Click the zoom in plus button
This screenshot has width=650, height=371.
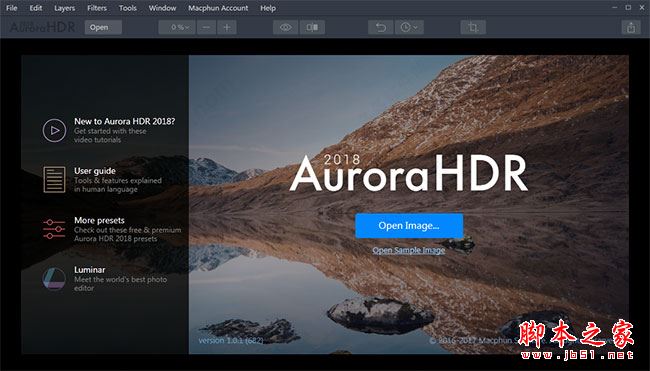click(227, 27)
